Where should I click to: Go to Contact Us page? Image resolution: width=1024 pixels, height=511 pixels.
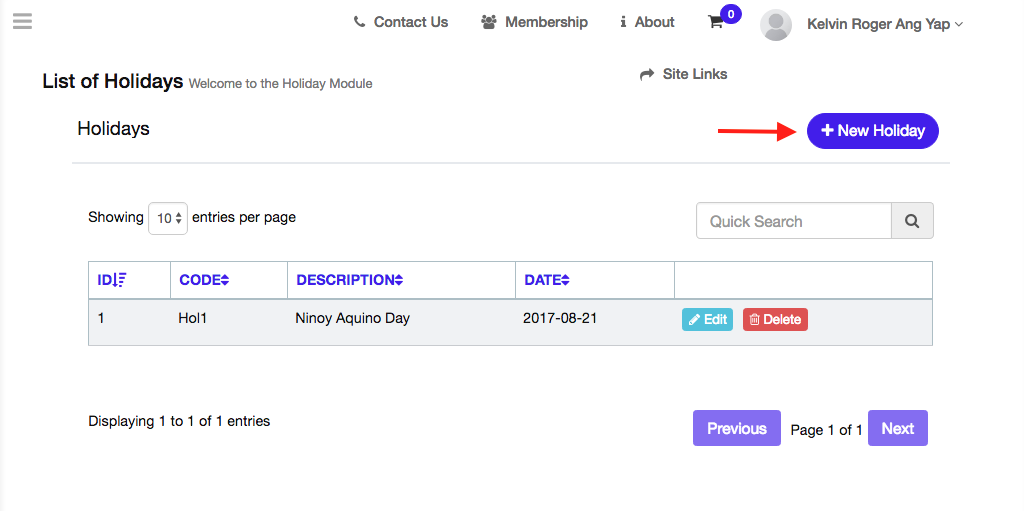click(x=410, y=22)
